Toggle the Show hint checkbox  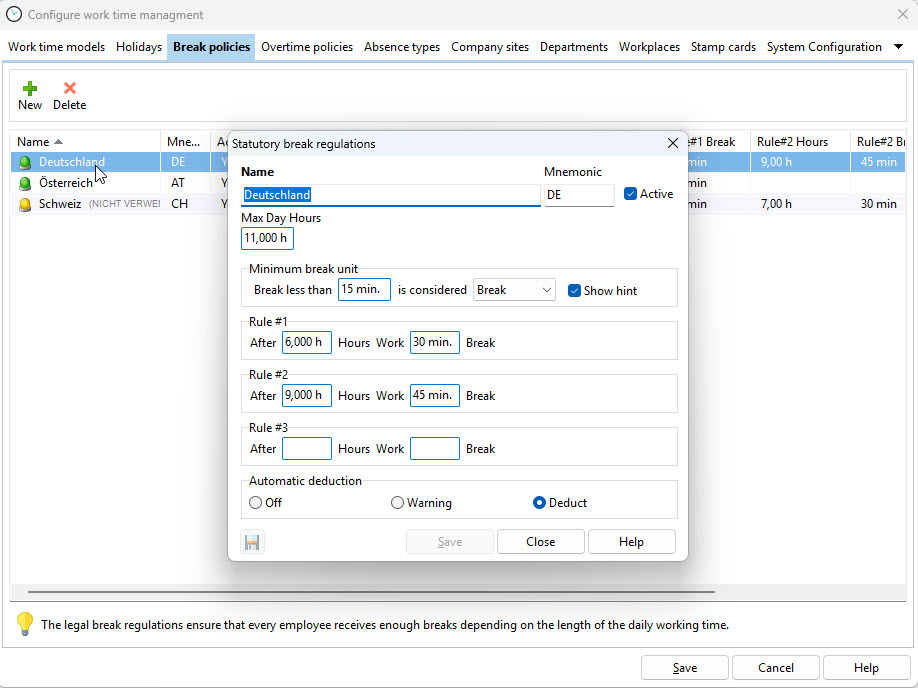[574, 291]
